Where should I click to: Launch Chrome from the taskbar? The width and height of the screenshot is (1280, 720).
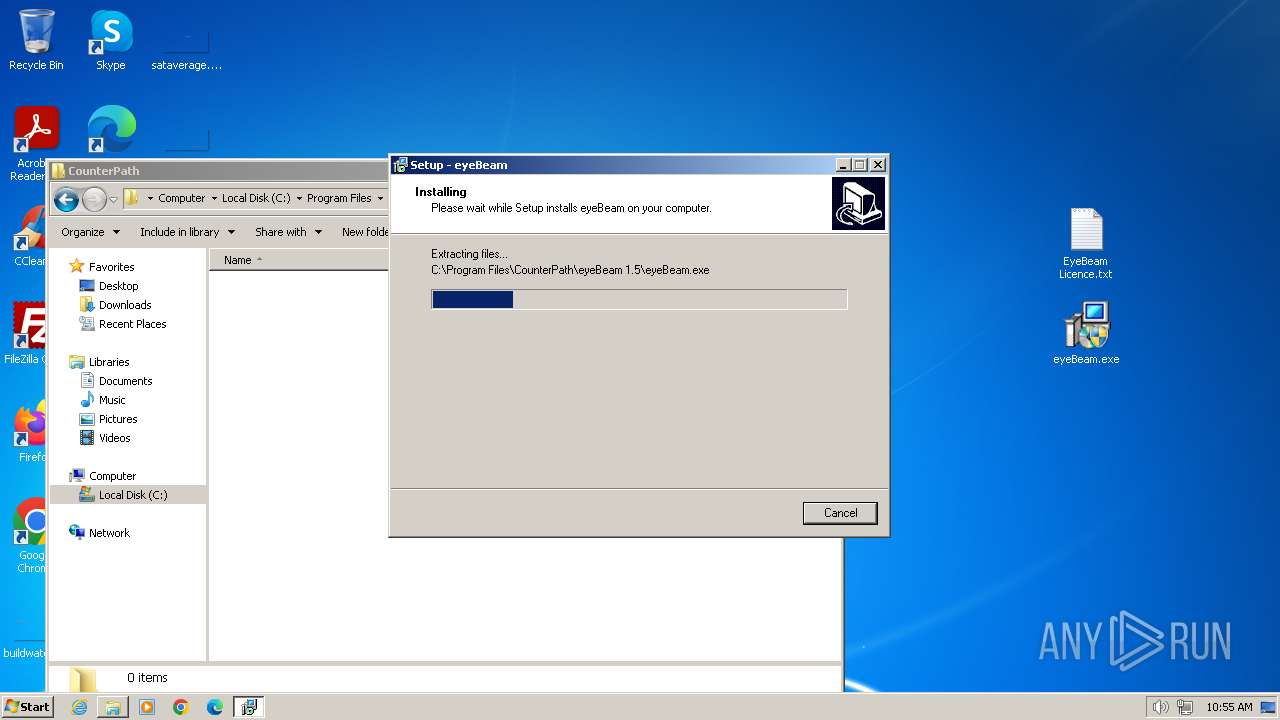pyautogui.click(x=181, y=707)
